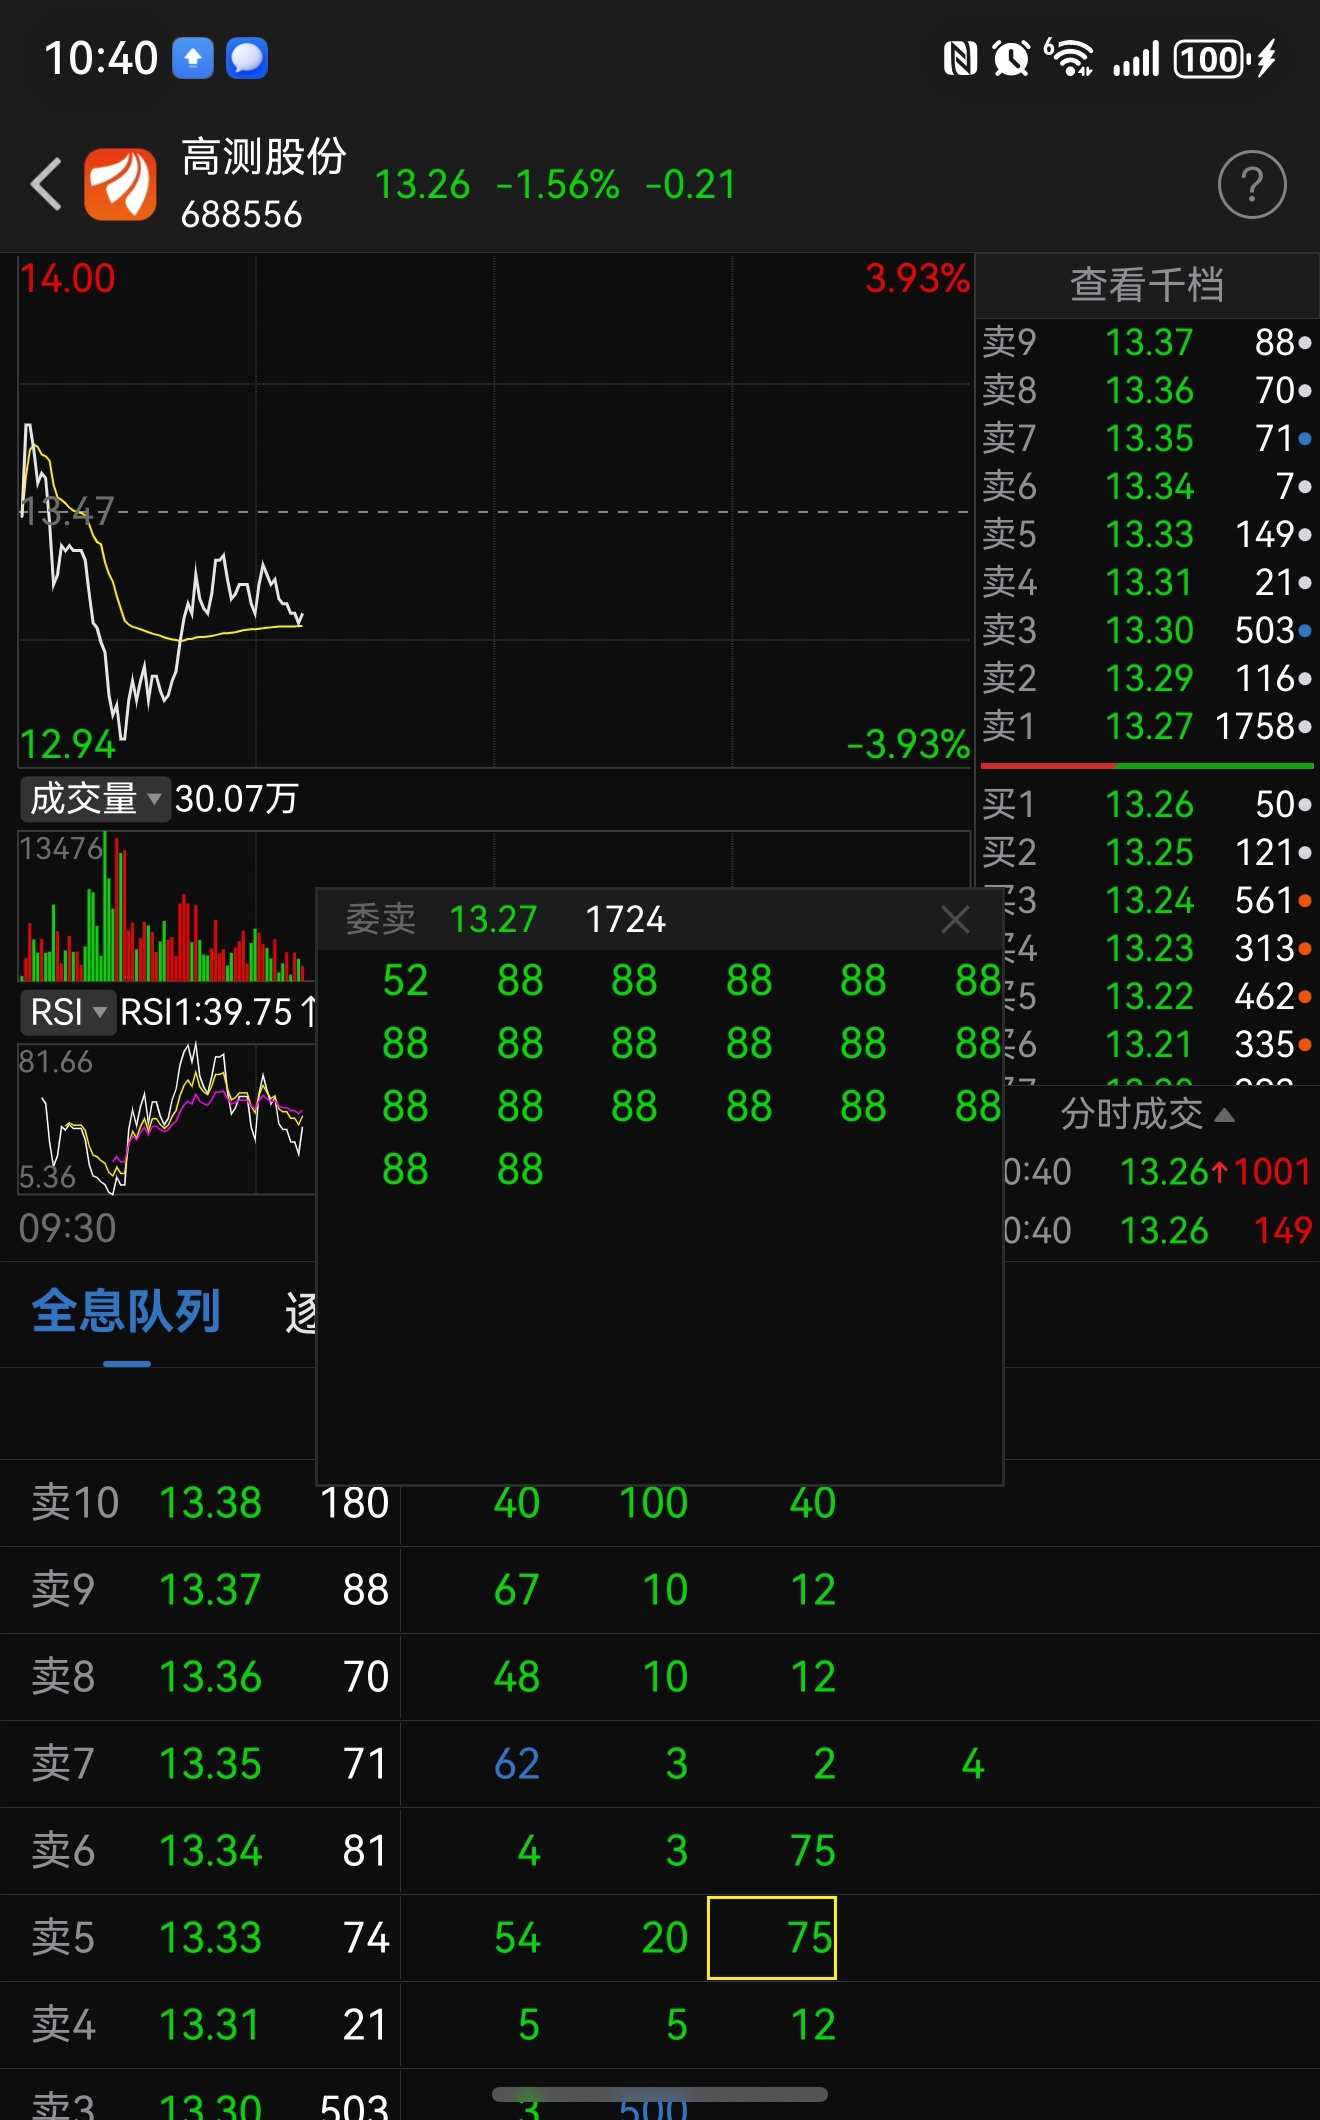Viewport: 1320px width, 2120px height.
Task: Collapse the 分时成交 panel arrow
Action: click(1224, 1115)
